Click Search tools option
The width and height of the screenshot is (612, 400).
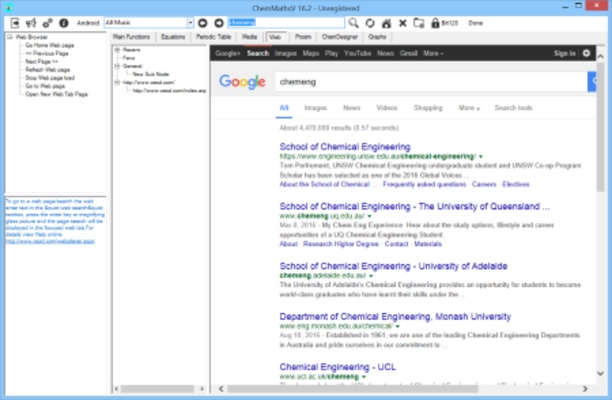coord(513,108)
